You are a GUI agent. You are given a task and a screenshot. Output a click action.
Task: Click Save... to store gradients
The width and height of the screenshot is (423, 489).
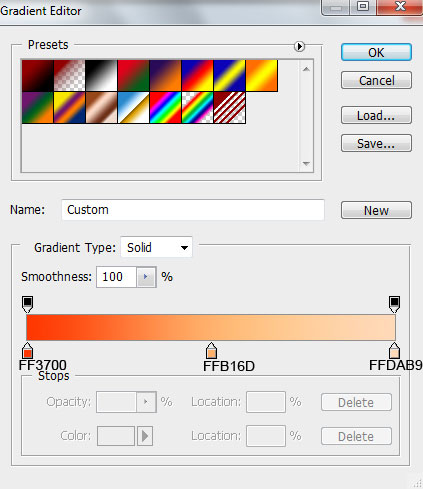point(376,143)
